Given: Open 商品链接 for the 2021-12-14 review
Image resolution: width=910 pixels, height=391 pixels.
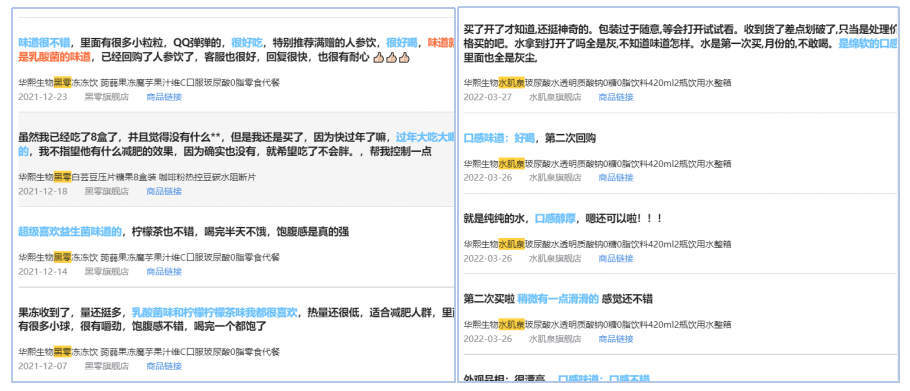Looking at the screenshot, I should 164,271.
